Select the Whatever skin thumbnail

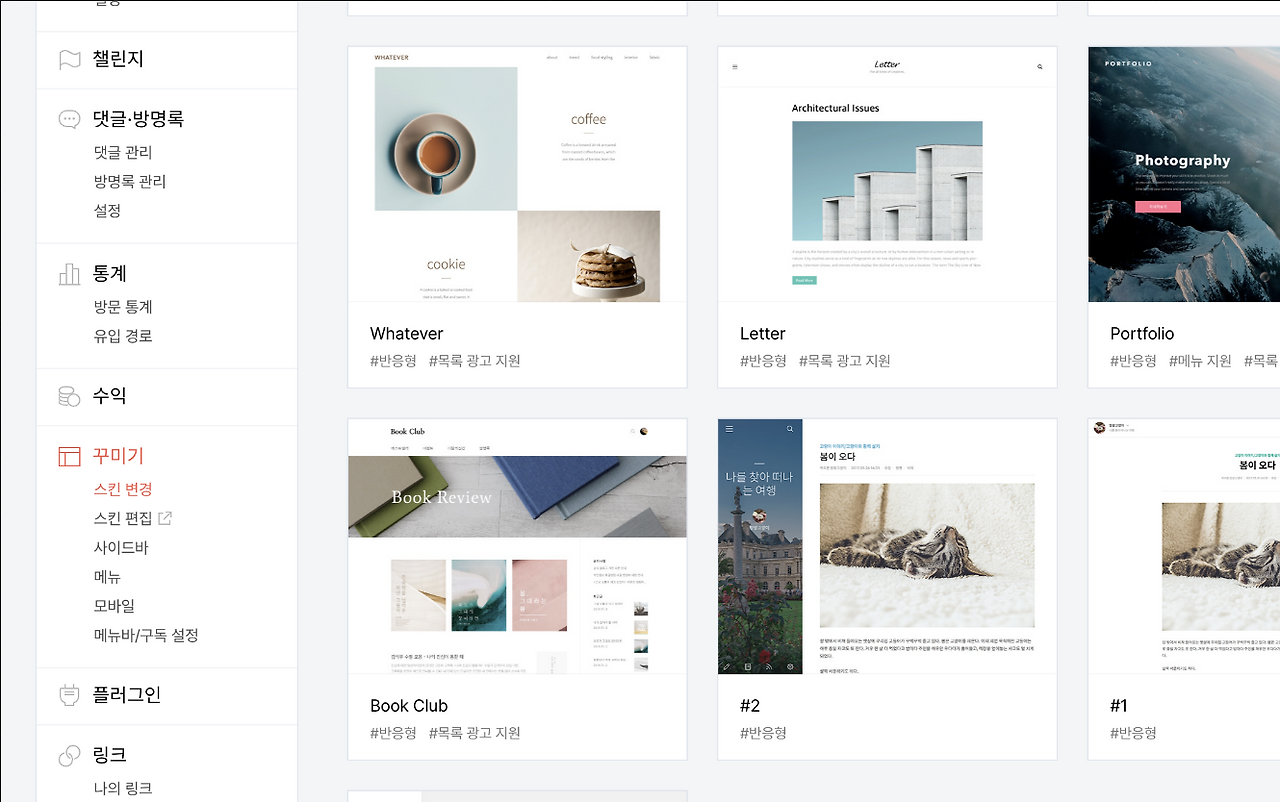pos(517,174)
